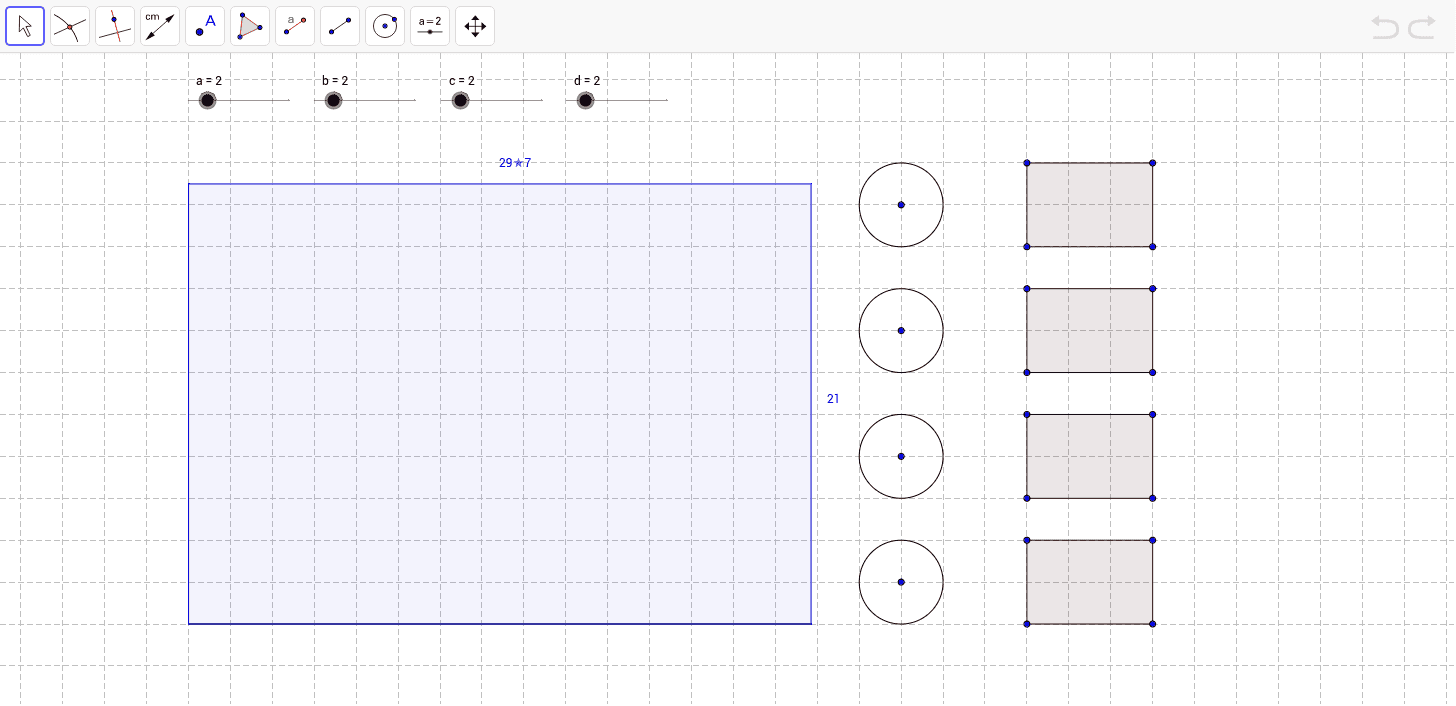Select the large blue rectangle
Image resolution: width=1456 pixels, height=706 pixels.
pyautogui.click(x=500, y=404)
